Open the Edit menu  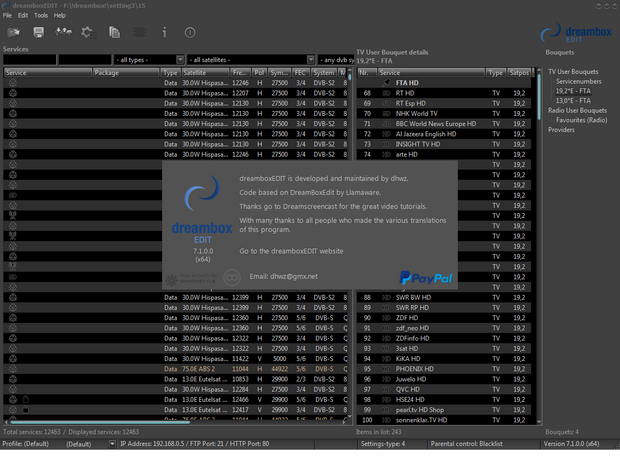pos(23,15)
